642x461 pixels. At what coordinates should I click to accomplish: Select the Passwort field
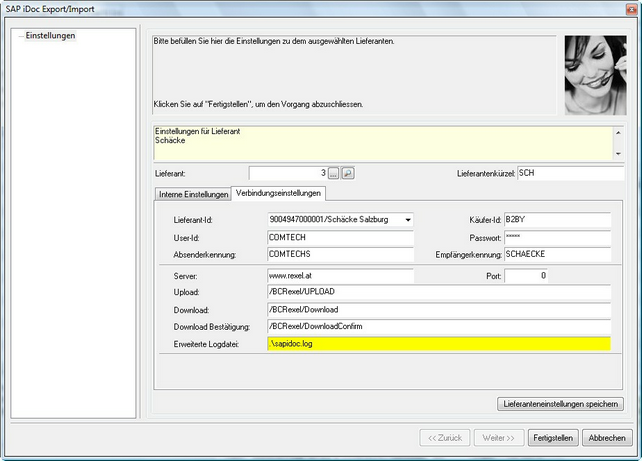556,238
